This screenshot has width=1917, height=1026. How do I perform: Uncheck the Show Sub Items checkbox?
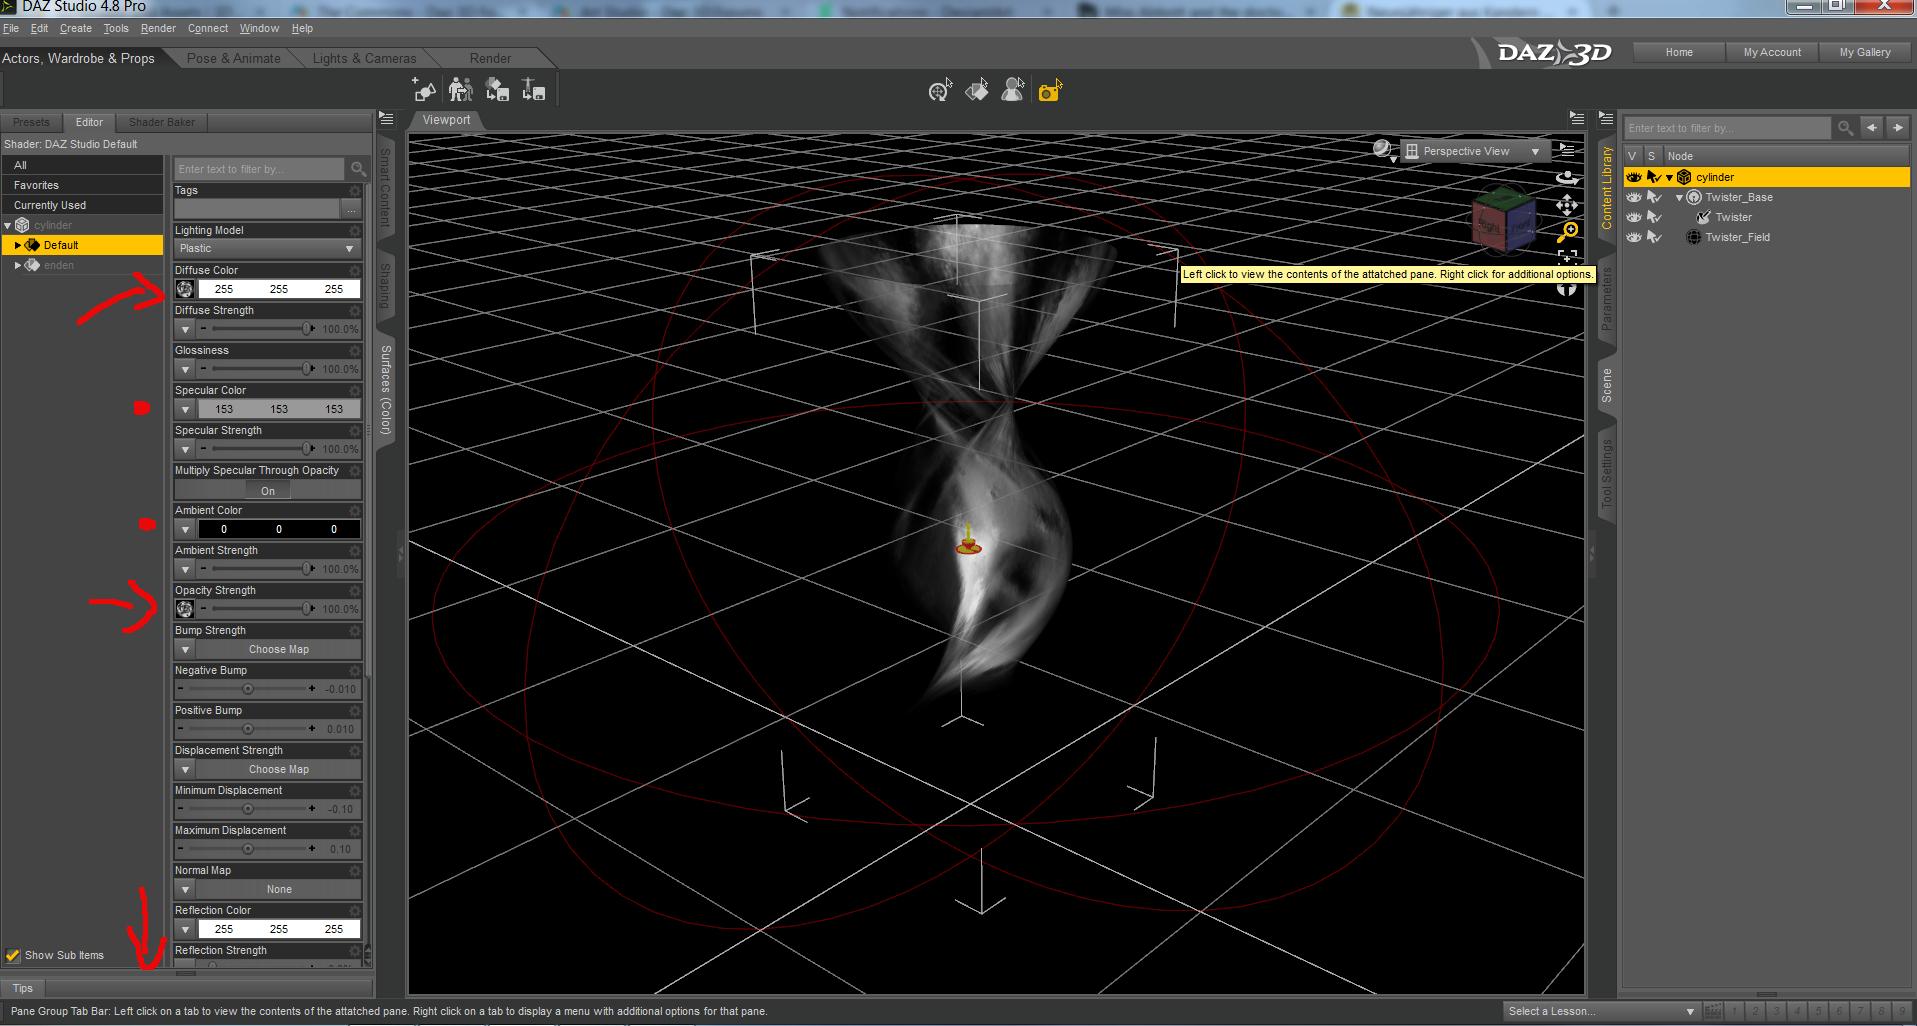coord(13,955)
